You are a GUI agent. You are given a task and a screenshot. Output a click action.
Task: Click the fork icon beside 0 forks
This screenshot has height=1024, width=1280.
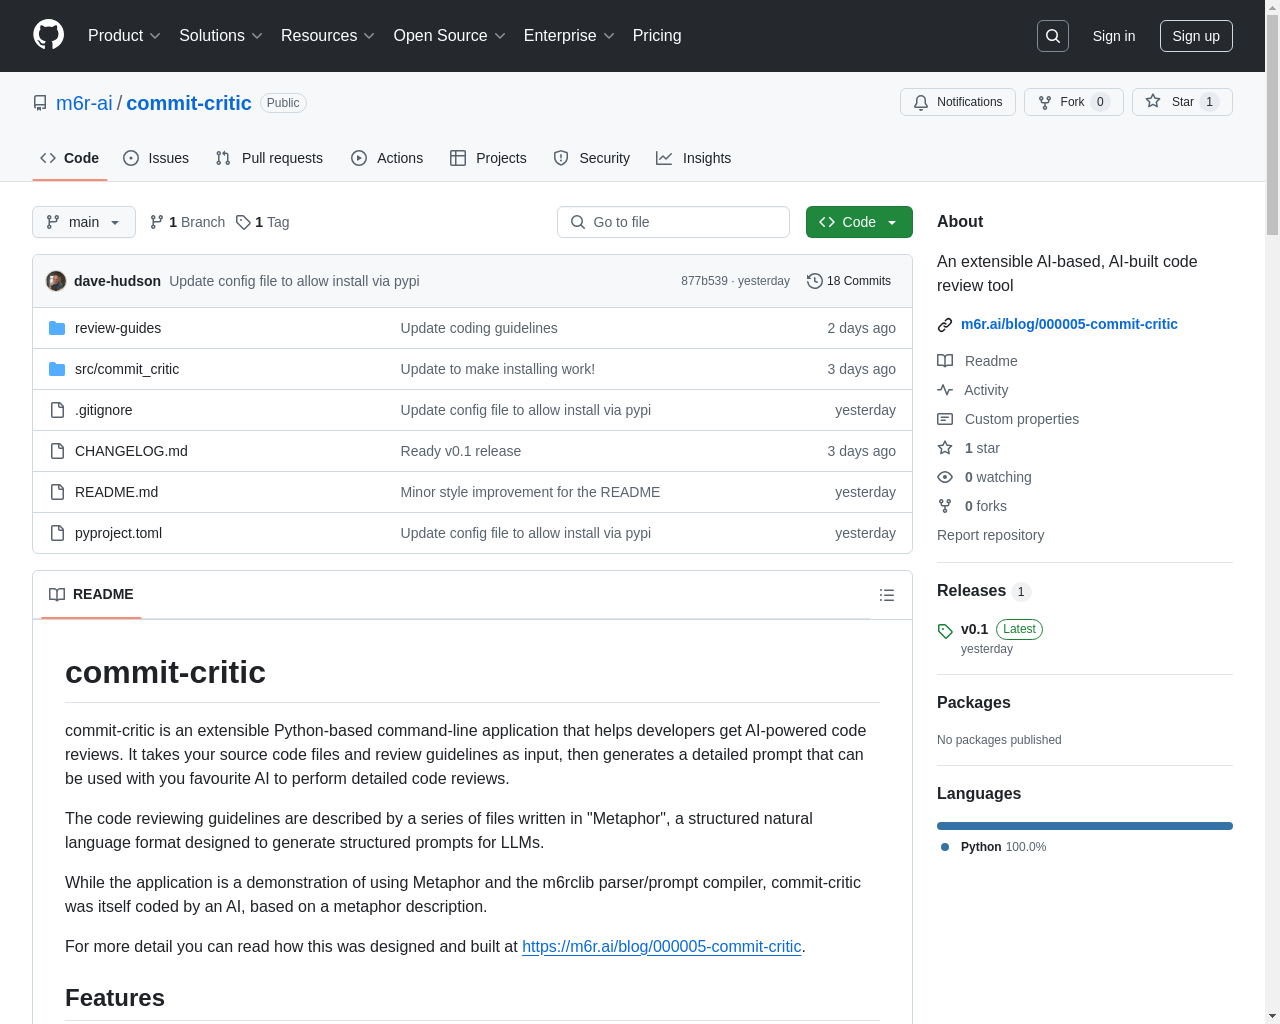click(945, 506)
